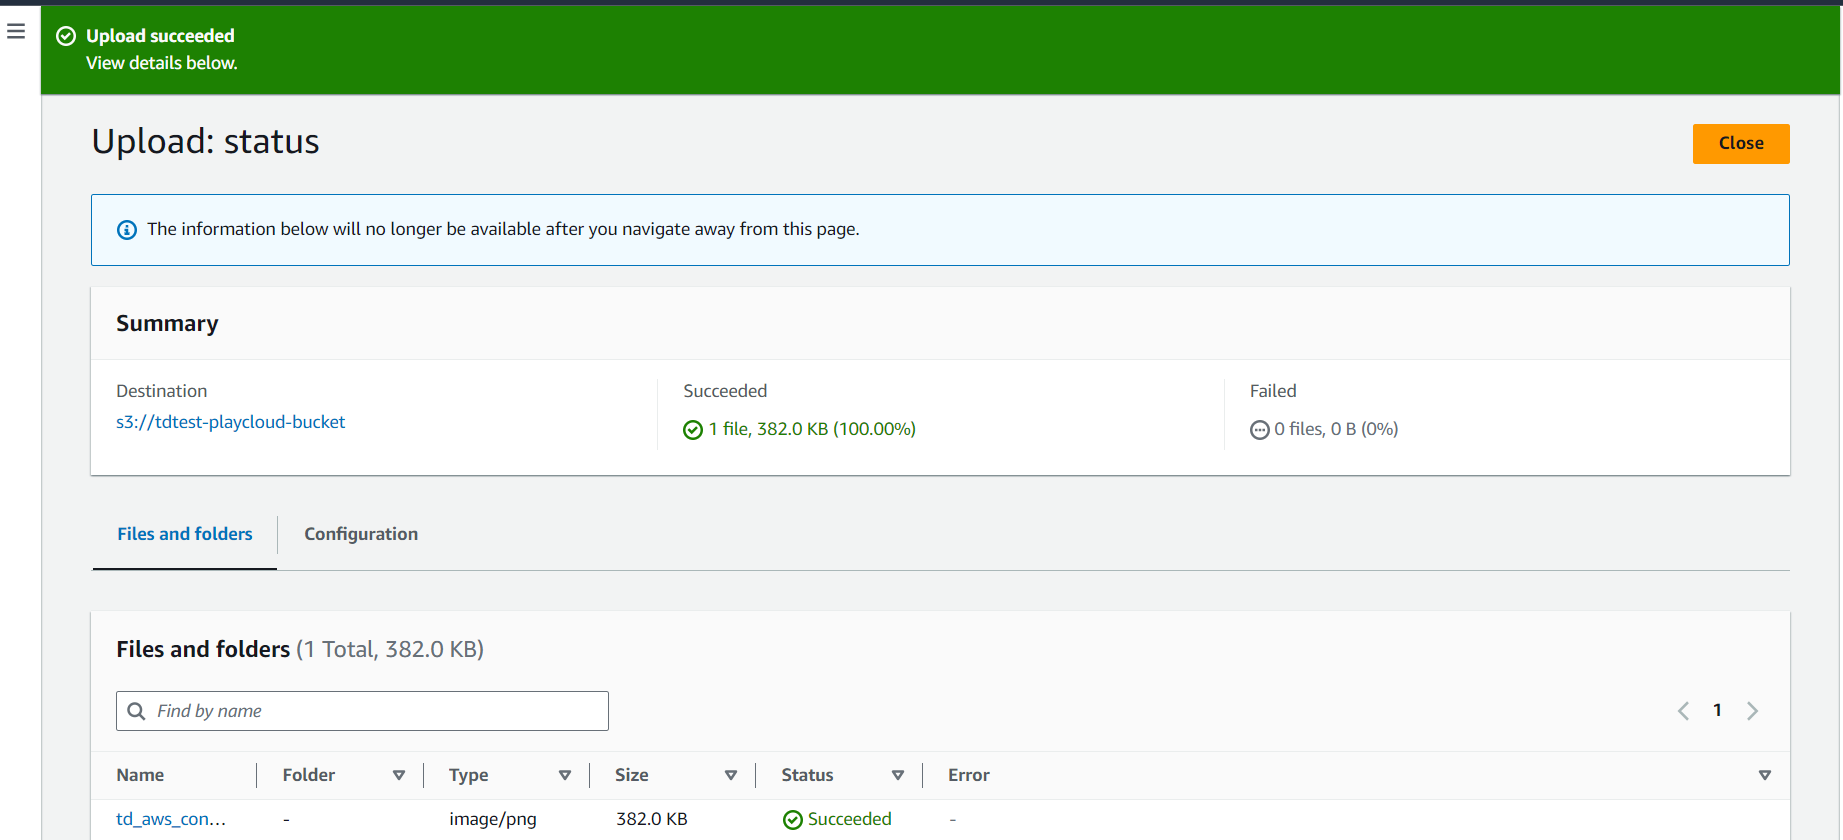Click the info icon in the notice banner
The width and height of the screenshot is (1843, 840).
(127, 230)
